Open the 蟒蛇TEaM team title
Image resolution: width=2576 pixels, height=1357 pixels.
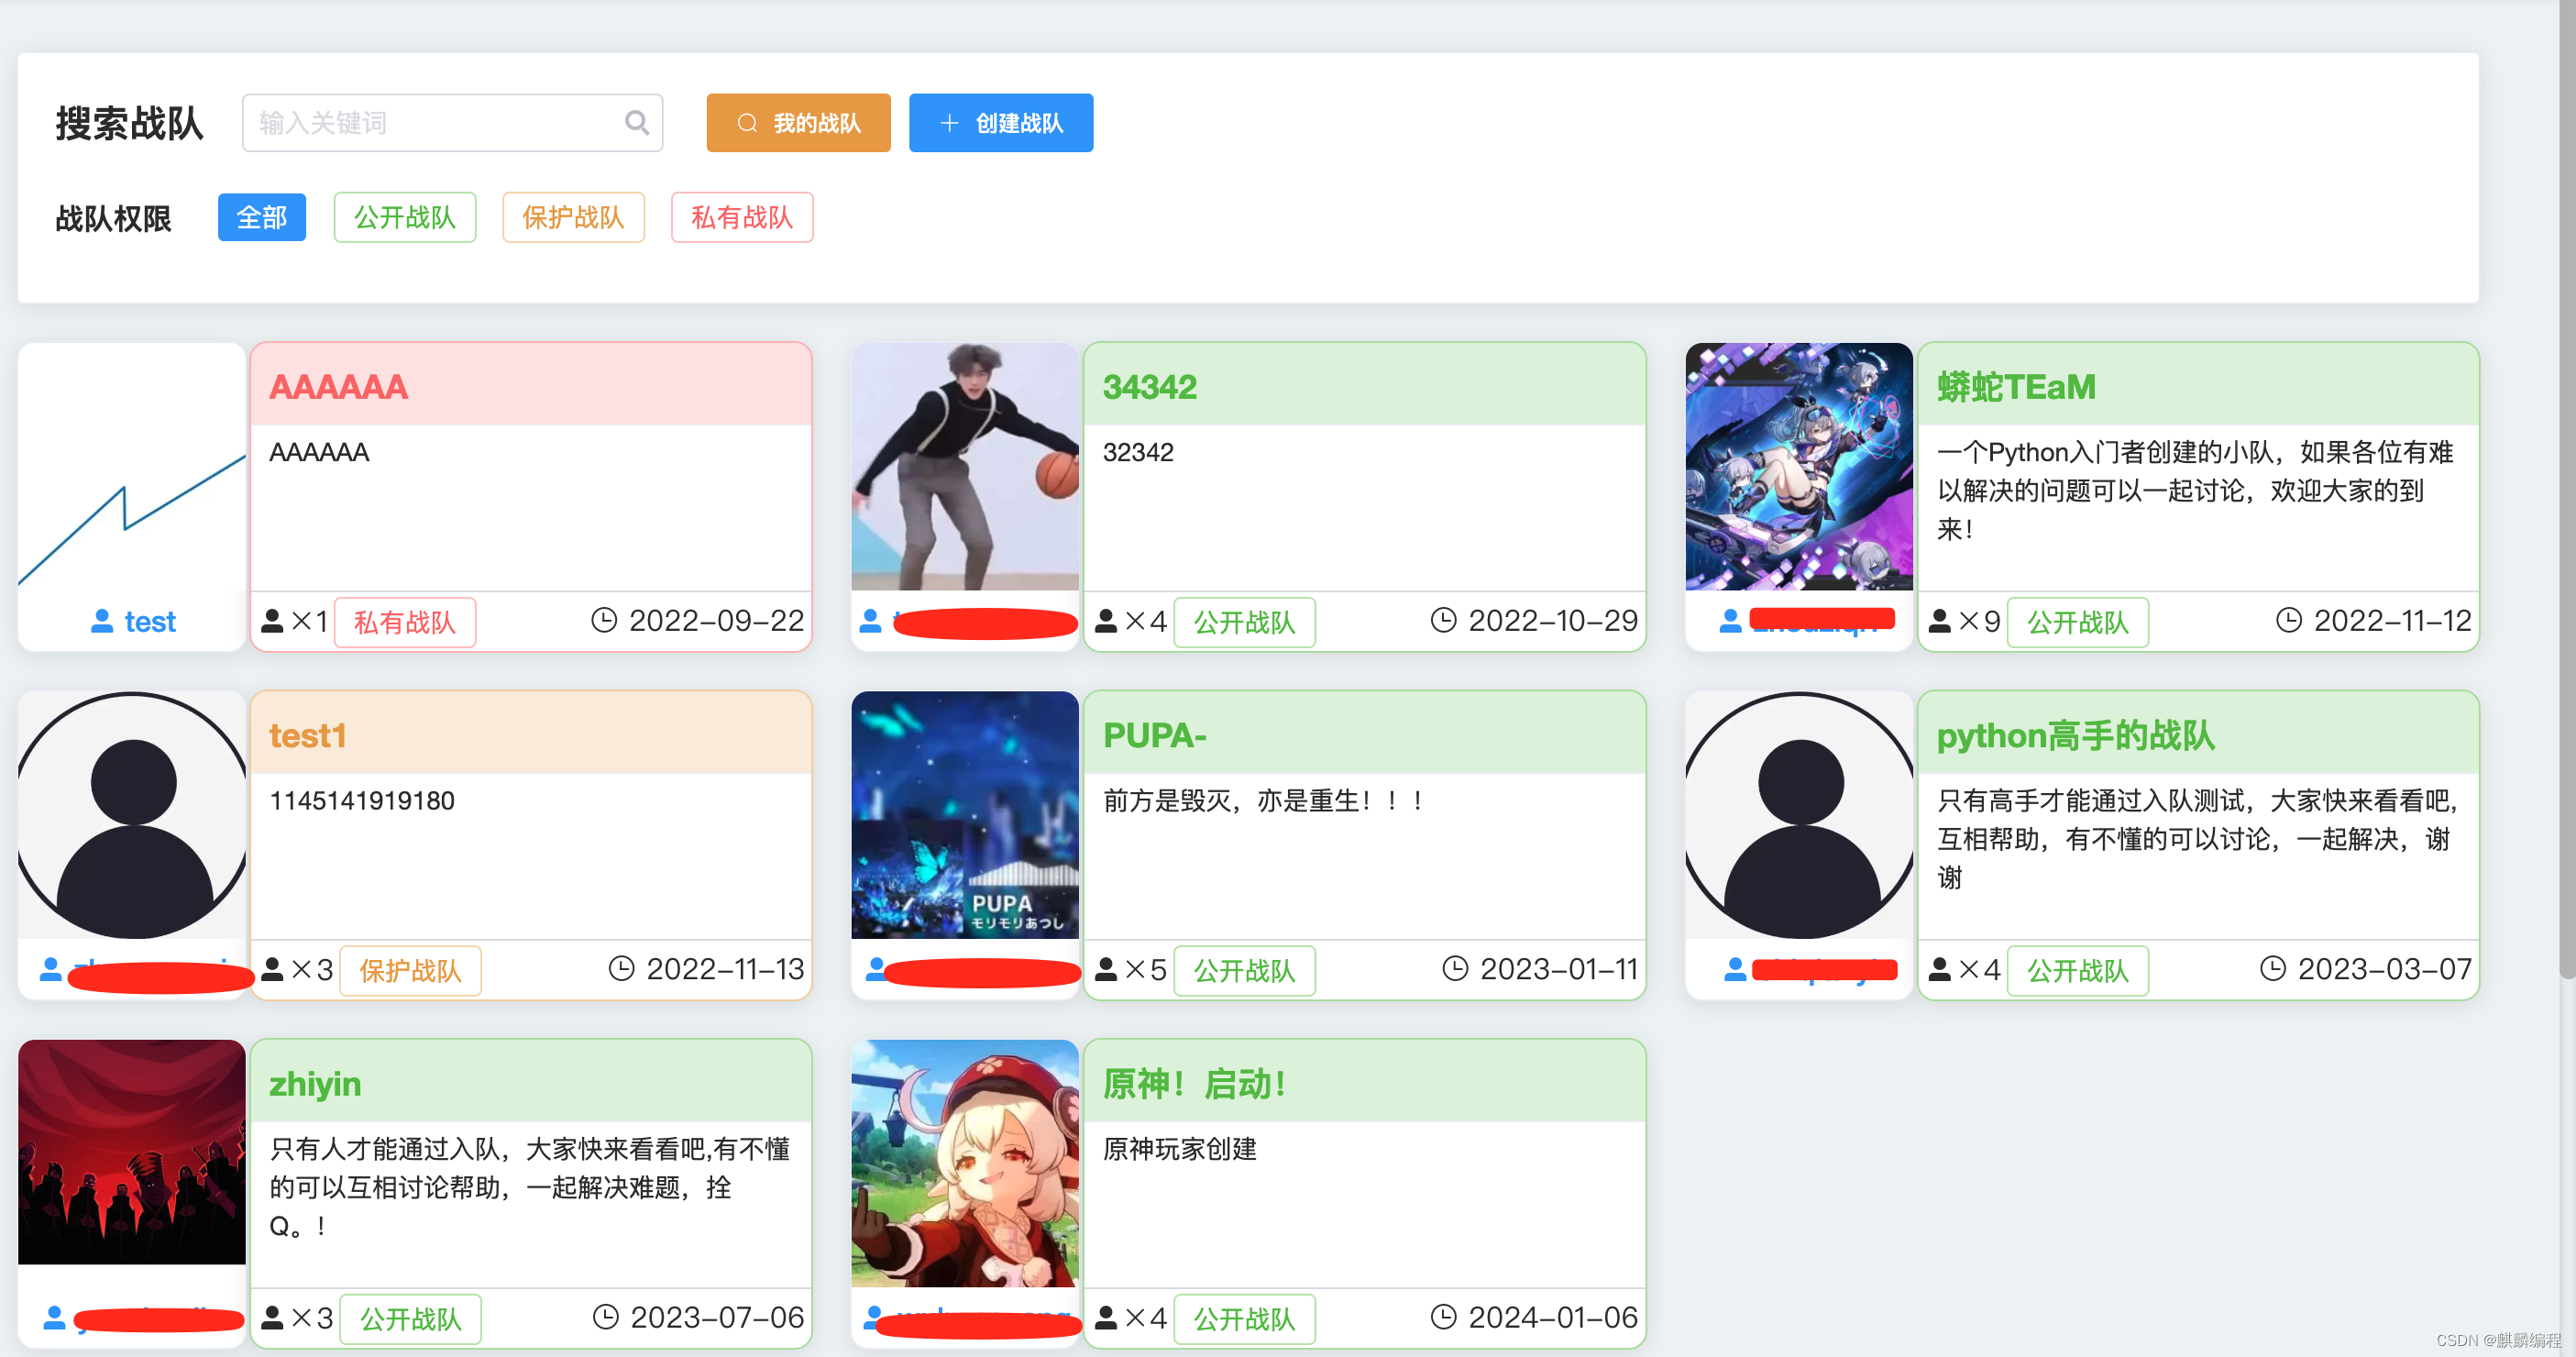tap(2015, 387)
